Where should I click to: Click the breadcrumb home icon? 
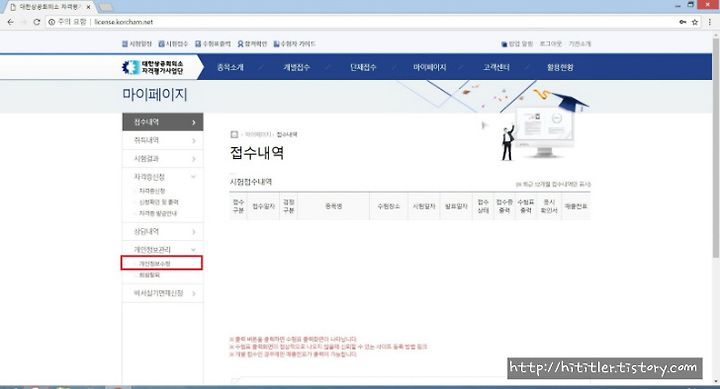click(x=234, y=134)
